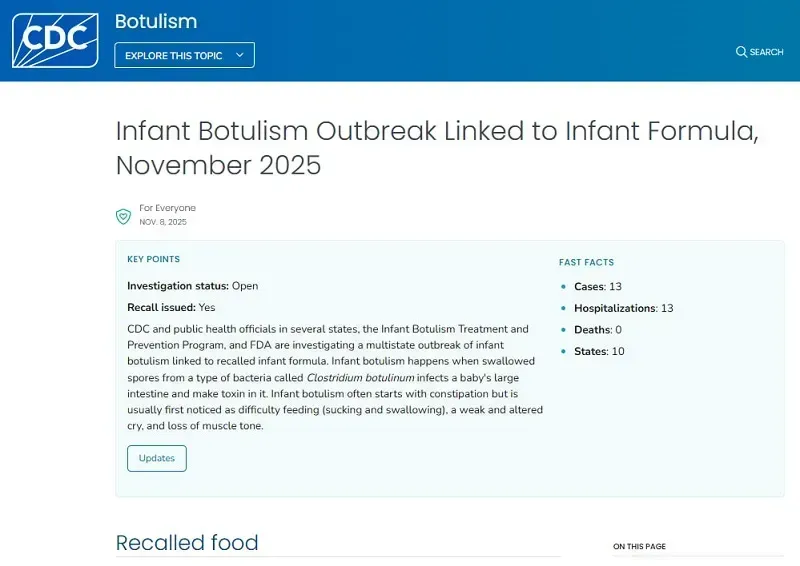Click the search magnifier icon
The width and height of the screenshot is (800, 566).
[741, 52]
